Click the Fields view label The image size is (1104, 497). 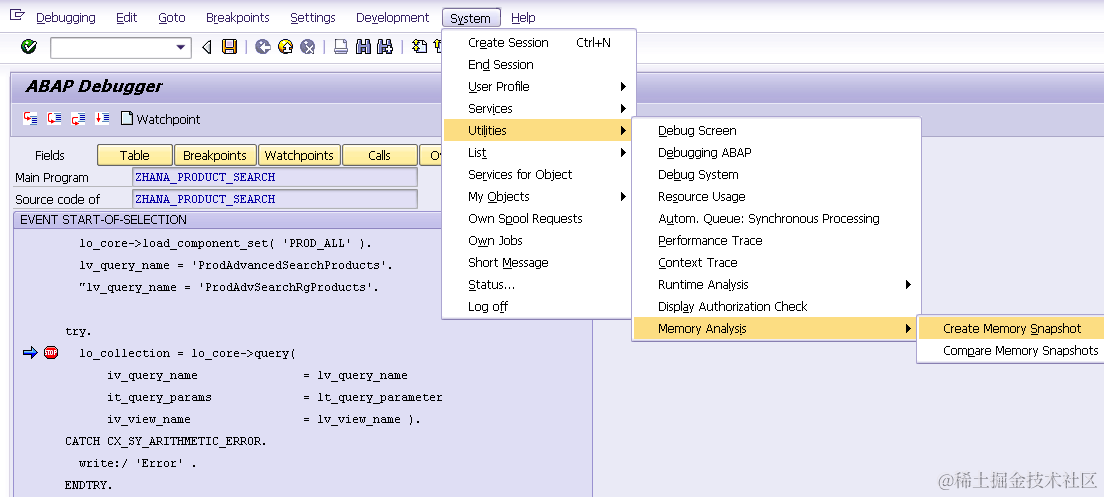click(x=49, y=156)
